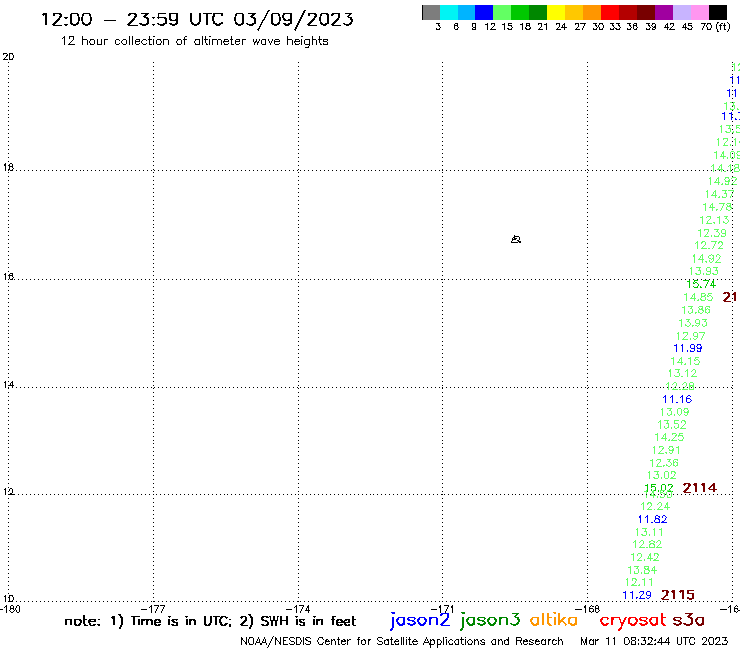The width and height of the screenshot is (740, 650).
Task: Pick the yellow swatch in the legend
Action: [x=556, y=12]
